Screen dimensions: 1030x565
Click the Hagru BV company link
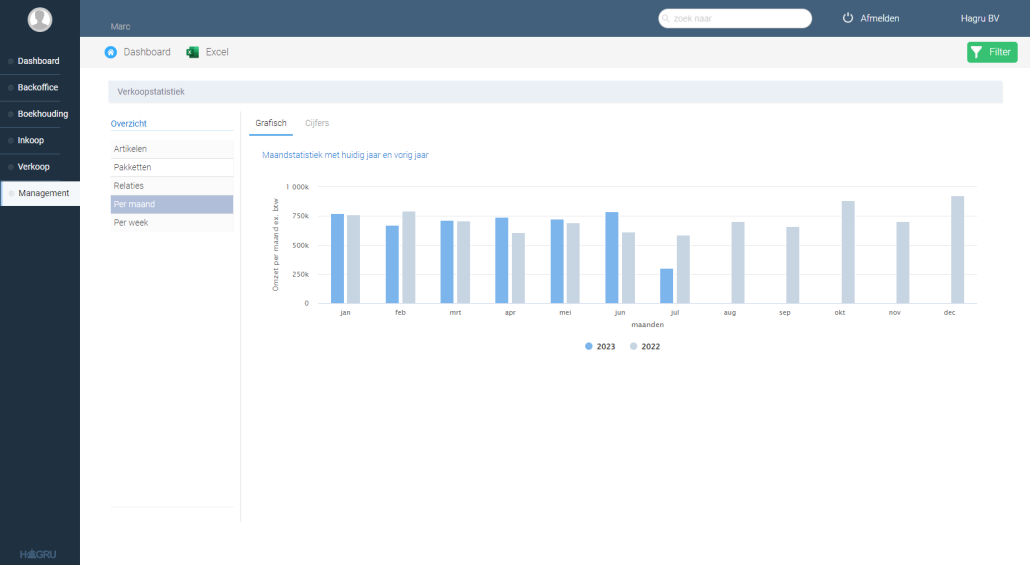pyautogui.click(x=979, y=18)
